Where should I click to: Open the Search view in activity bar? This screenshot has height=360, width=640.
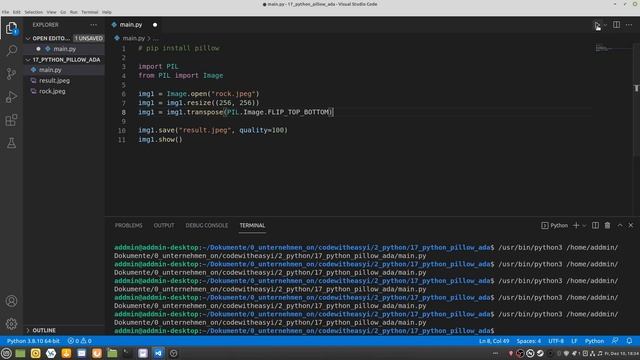[x=11, y=51]
